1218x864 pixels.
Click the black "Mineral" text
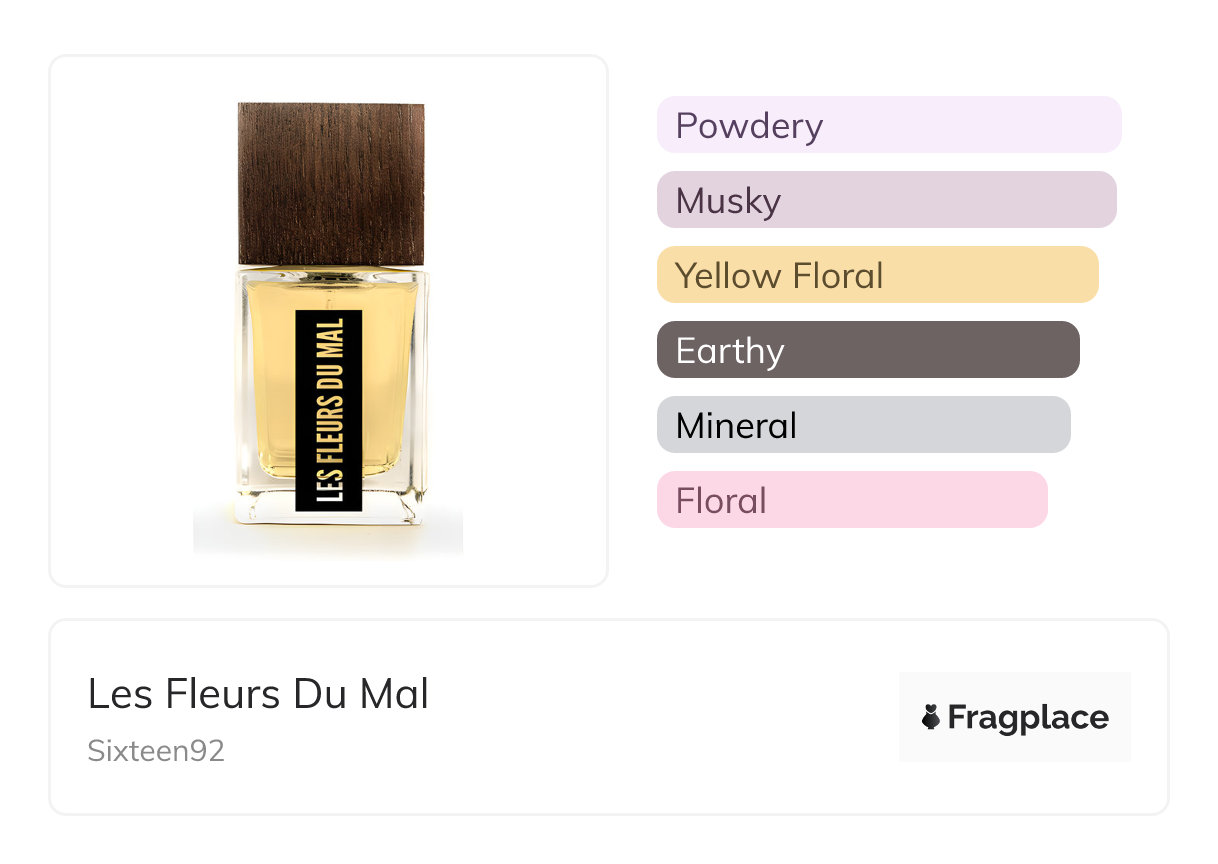(736, 426)
